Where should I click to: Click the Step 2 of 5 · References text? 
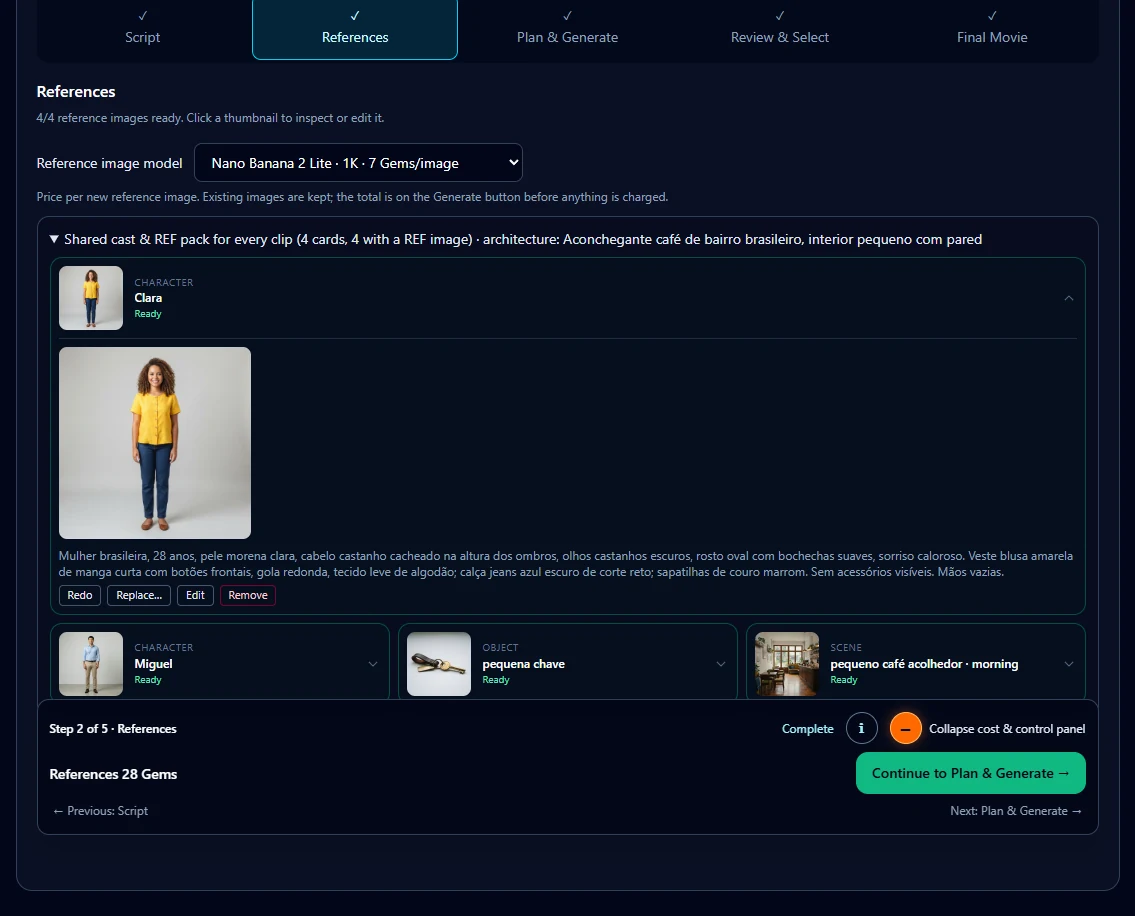pyautogui.click(x=113, y=728)
